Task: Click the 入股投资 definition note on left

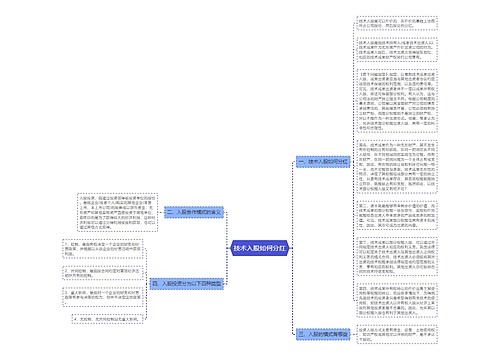Action: (x=117, y=212)
